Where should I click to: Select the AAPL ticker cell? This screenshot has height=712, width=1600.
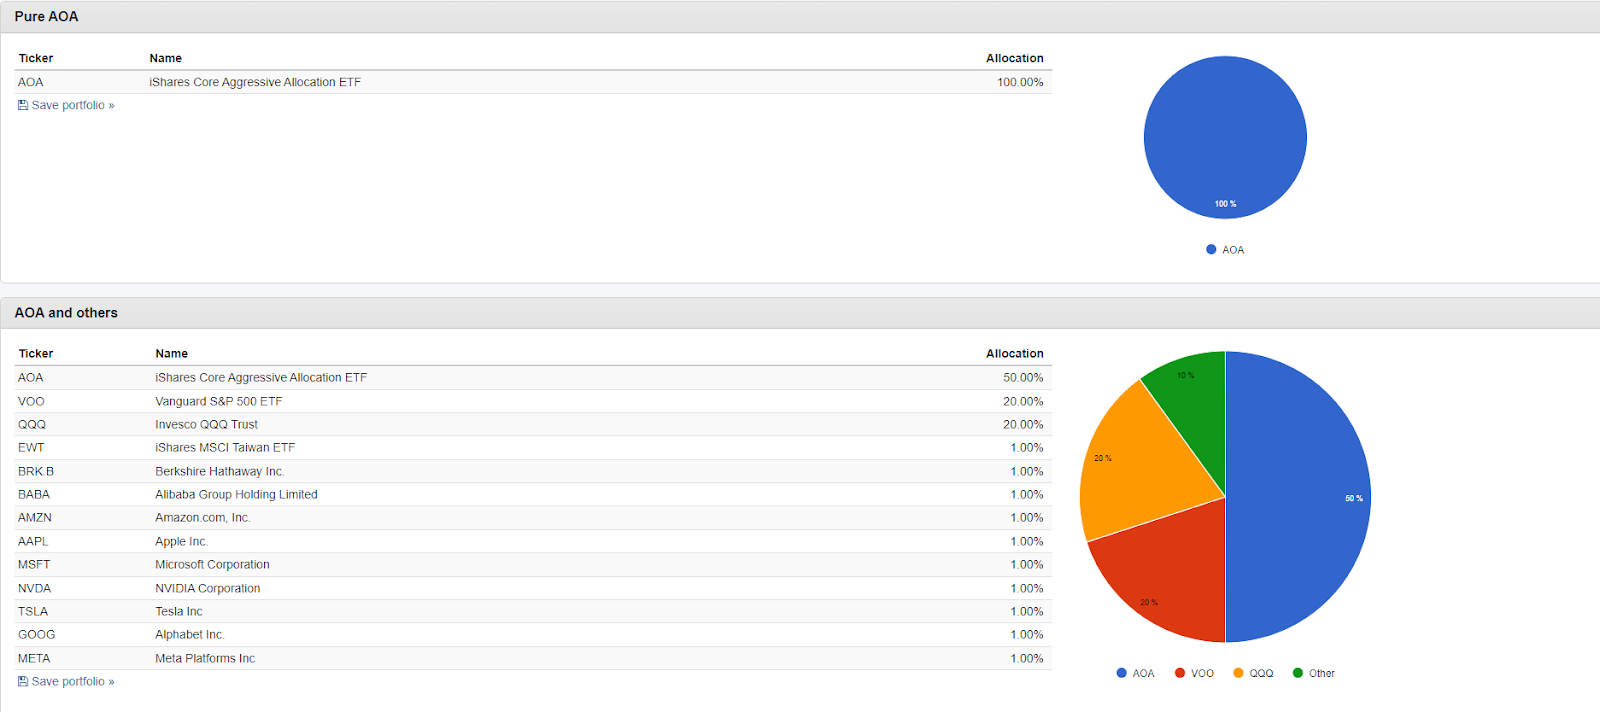(x=33, y=541)
